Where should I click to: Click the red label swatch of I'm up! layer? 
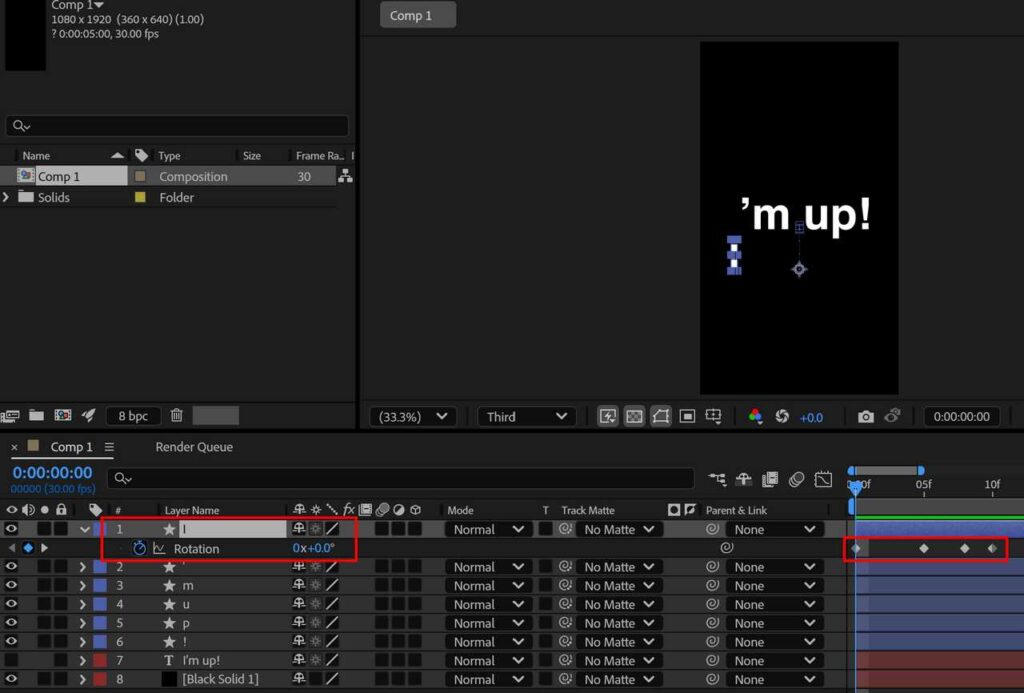(x=100, y=660)
